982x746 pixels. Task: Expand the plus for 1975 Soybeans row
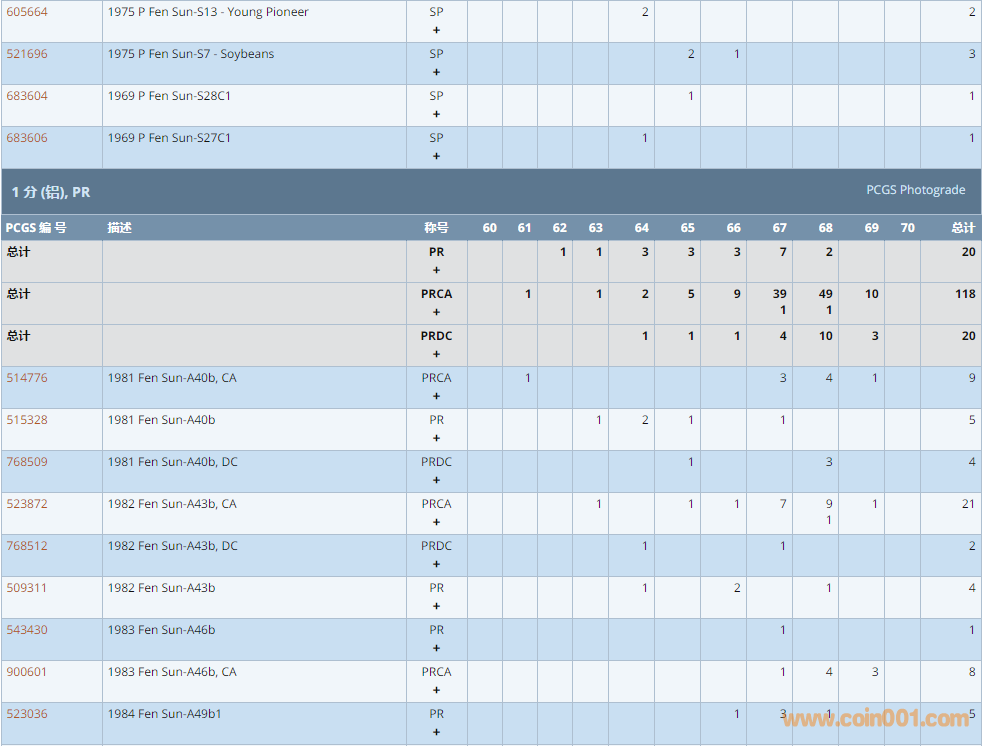[x=436, y=72]
